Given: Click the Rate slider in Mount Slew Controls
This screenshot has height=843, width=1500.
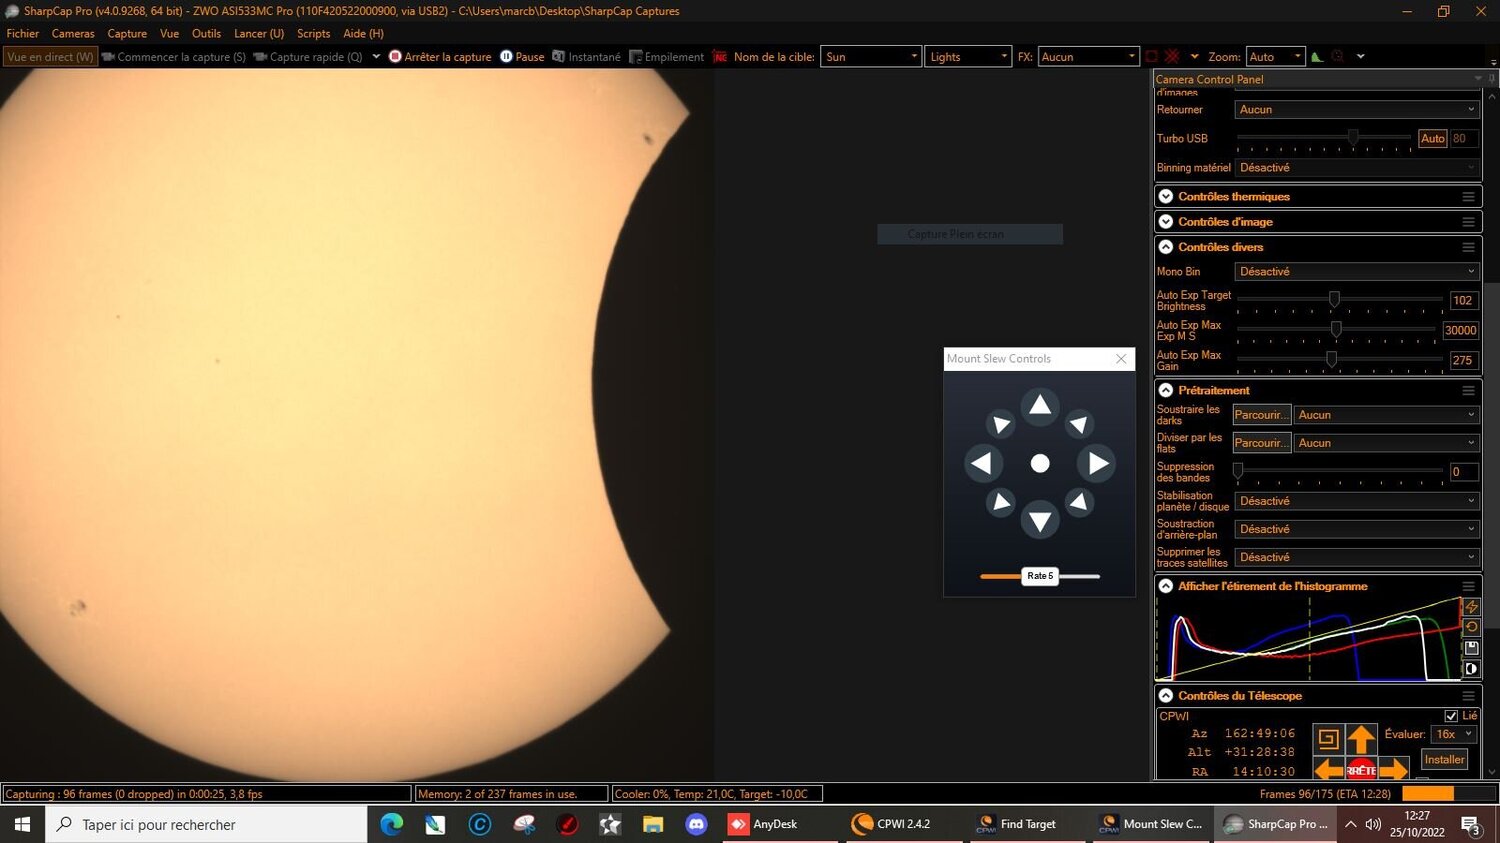Looking at the screenshot, I should 1040,576.
